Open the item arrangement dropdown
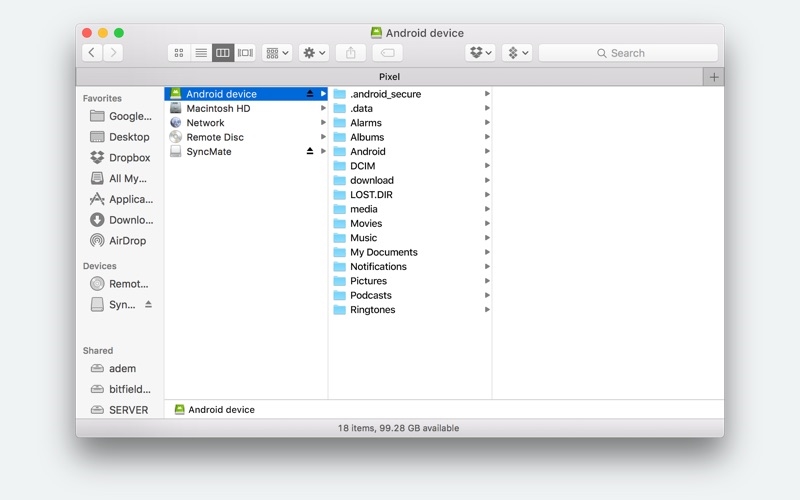 pos(277,53)
